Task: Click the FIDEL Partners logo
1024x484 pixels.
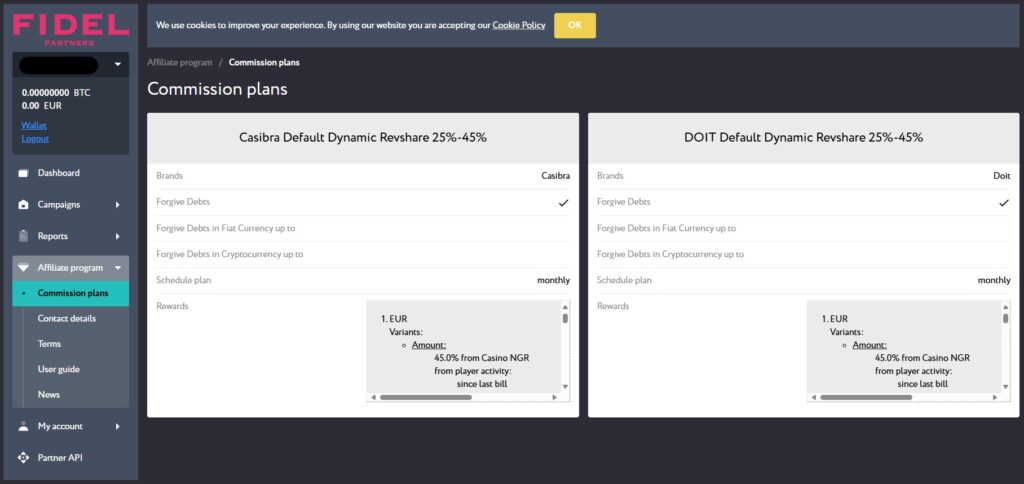Action: click(71, 29)
